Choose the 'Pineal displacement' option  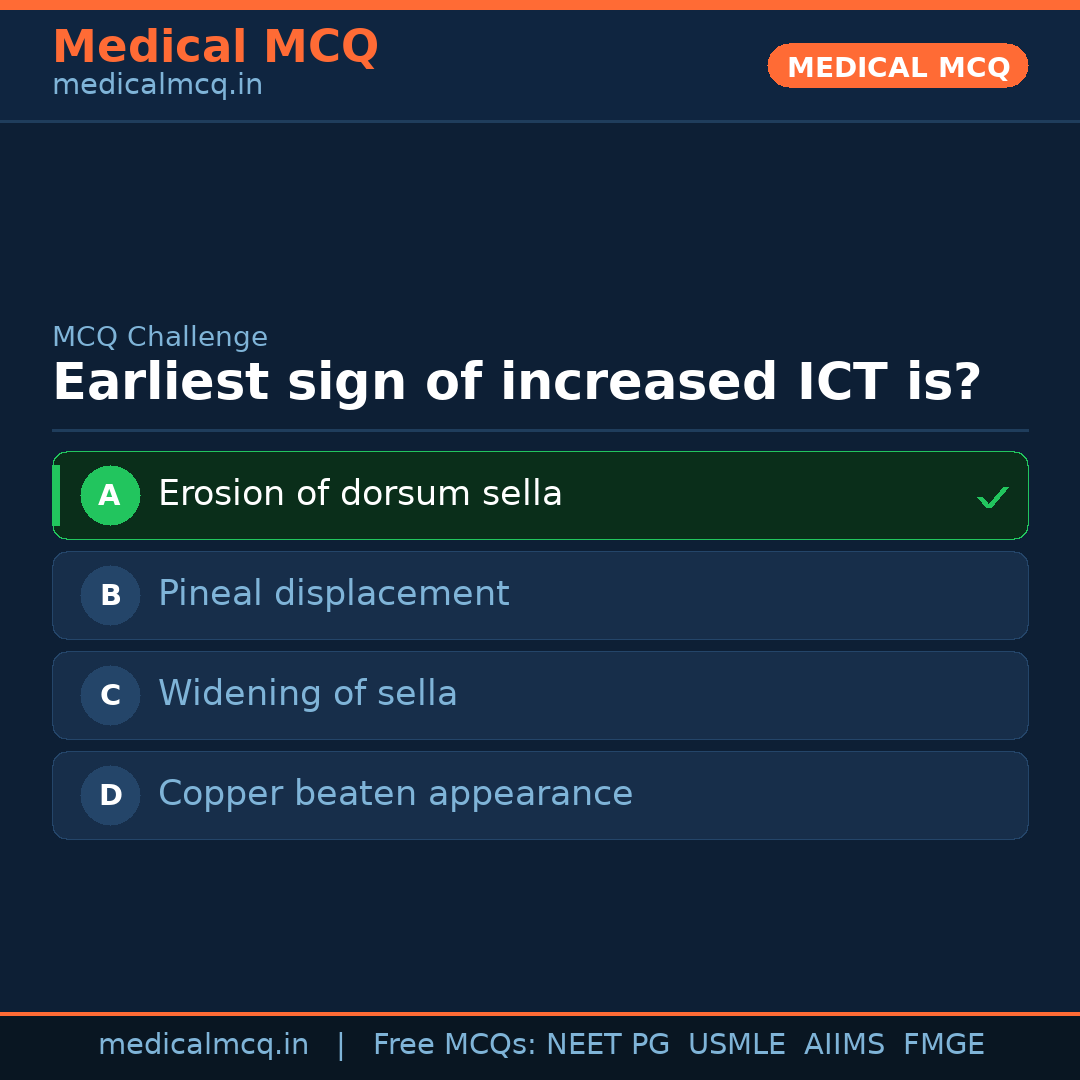(334, 594)
